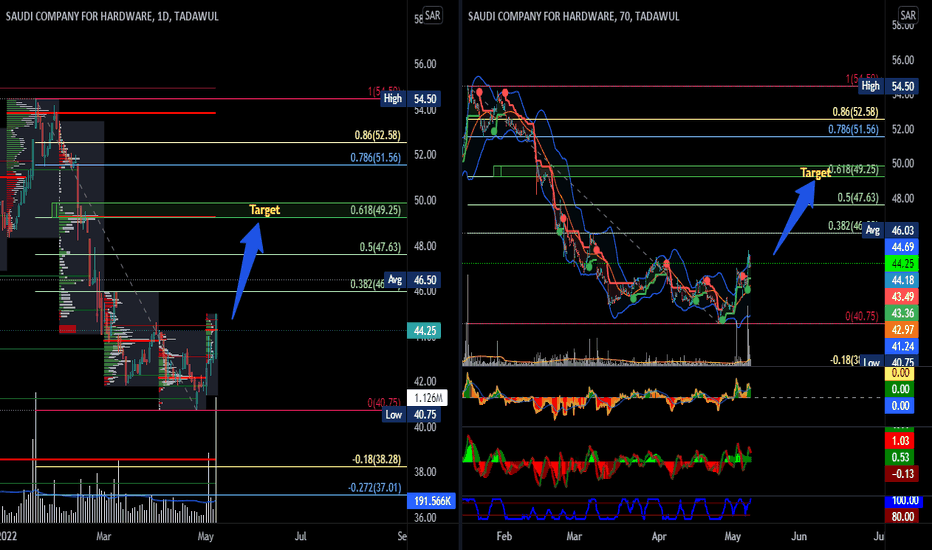Click the Target text on the 1D chart
Viewport: 932px width, 550px height.
(x=265, y=210)
